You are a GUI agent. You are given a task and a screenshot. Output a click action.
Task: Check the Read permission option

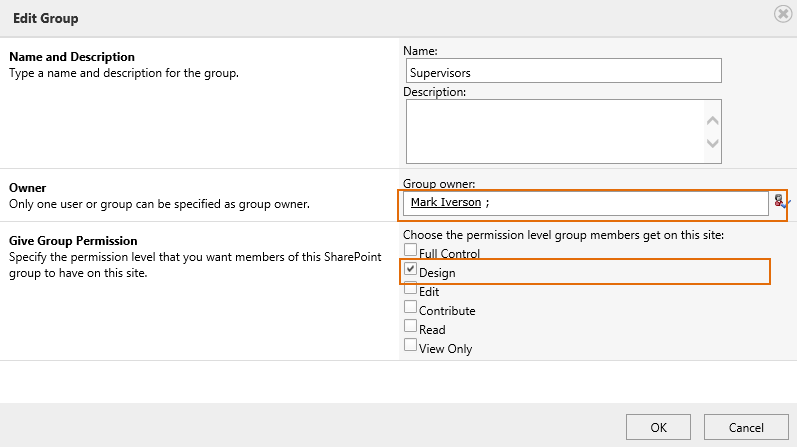tap(410, 327)
